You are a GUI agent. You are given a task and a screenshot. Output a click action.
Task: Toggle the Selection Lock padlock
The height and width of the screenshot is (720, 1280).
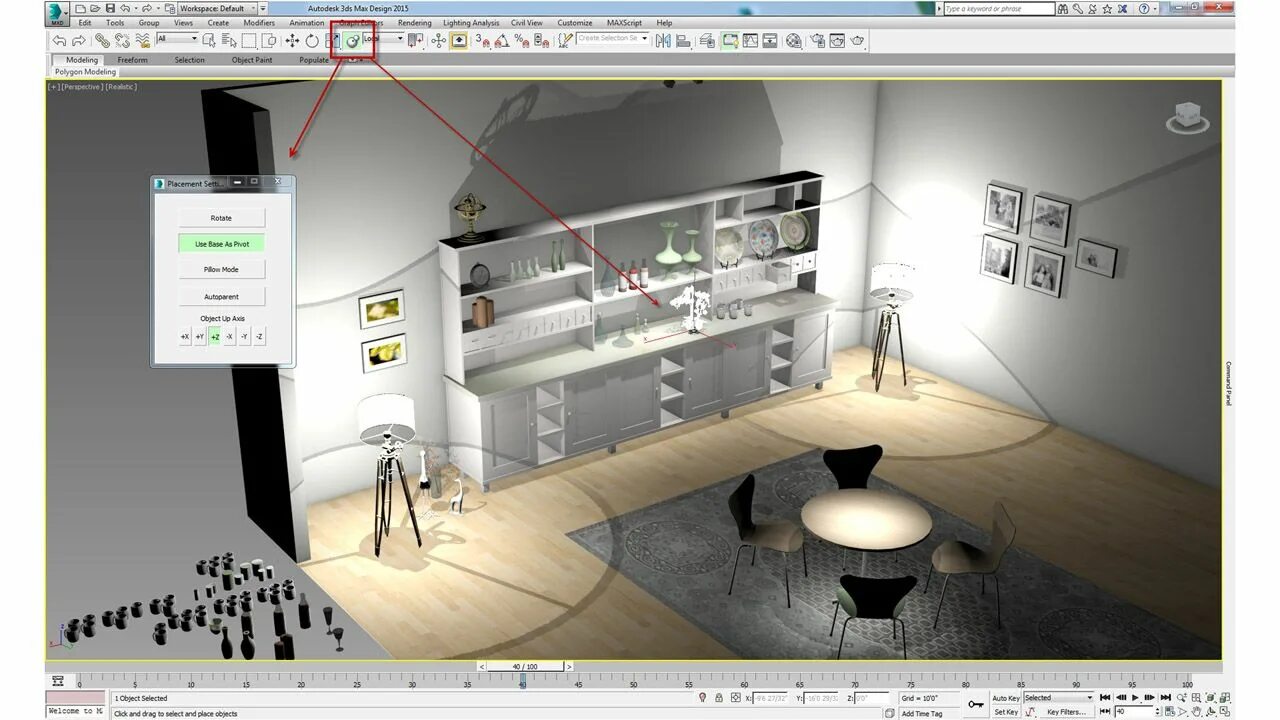click(x=719, y=698)
